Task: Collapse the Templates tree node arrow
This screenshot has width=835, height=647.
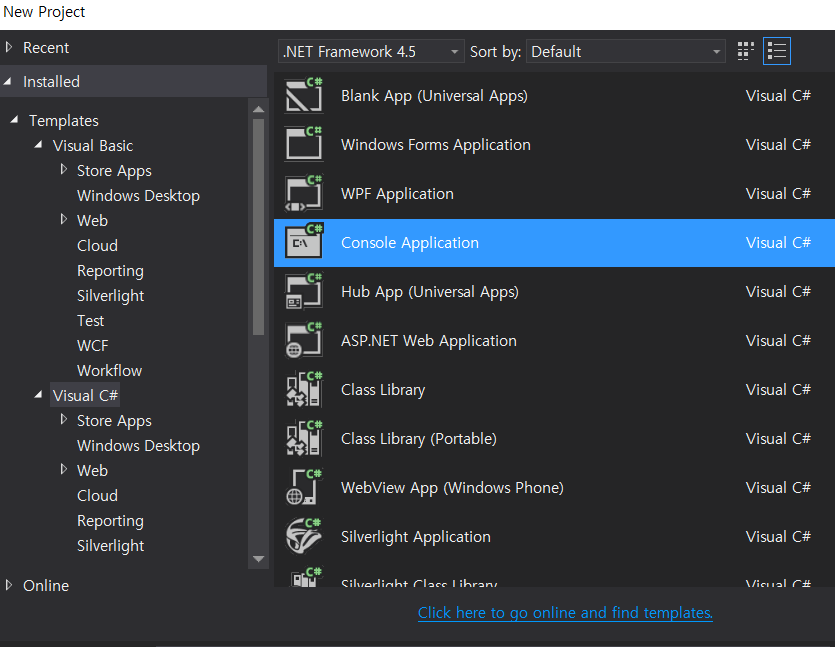Action: coord(14,120)
